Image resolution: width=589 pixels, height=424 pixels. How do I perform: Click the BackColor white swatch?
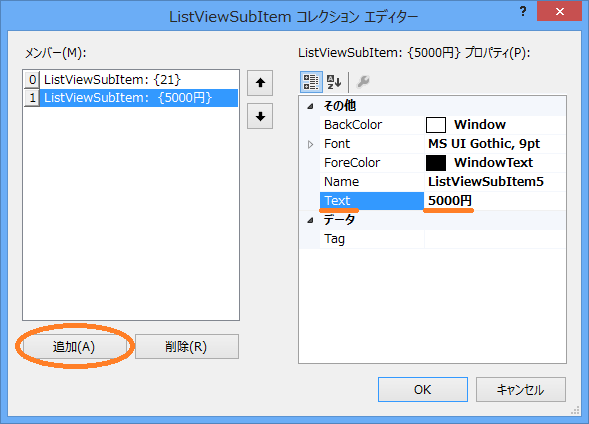(436, 125)
